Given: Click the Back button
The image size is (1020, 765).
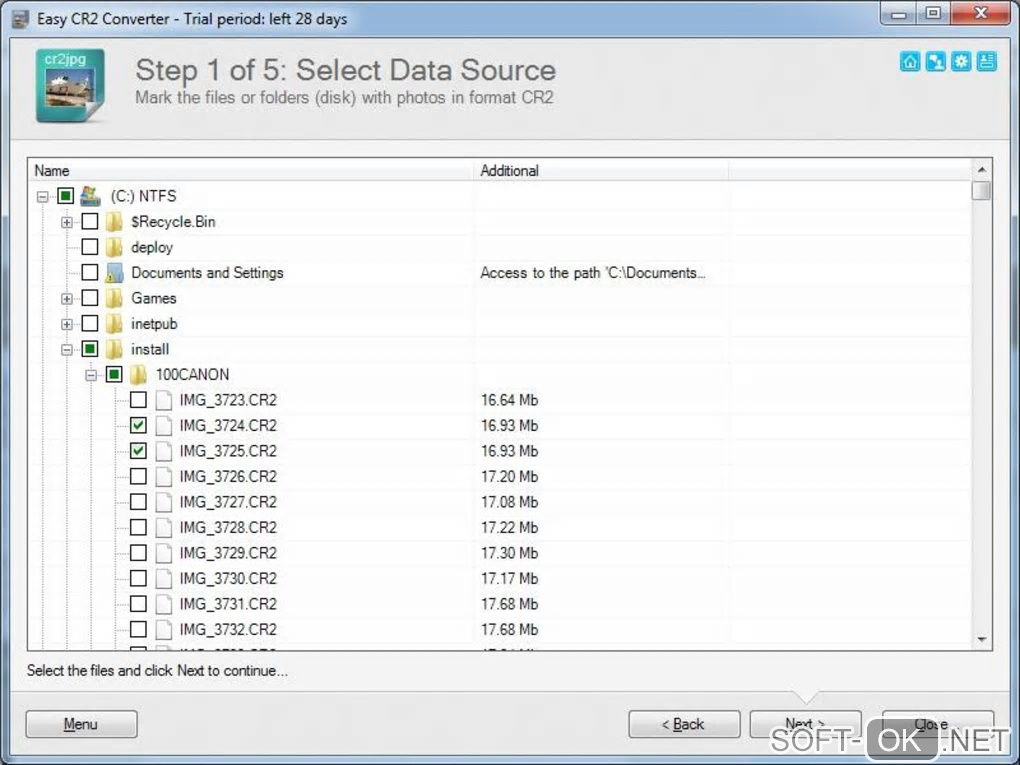Looking at the screenshot, I should pyautogui.click(x=684, y=724).
